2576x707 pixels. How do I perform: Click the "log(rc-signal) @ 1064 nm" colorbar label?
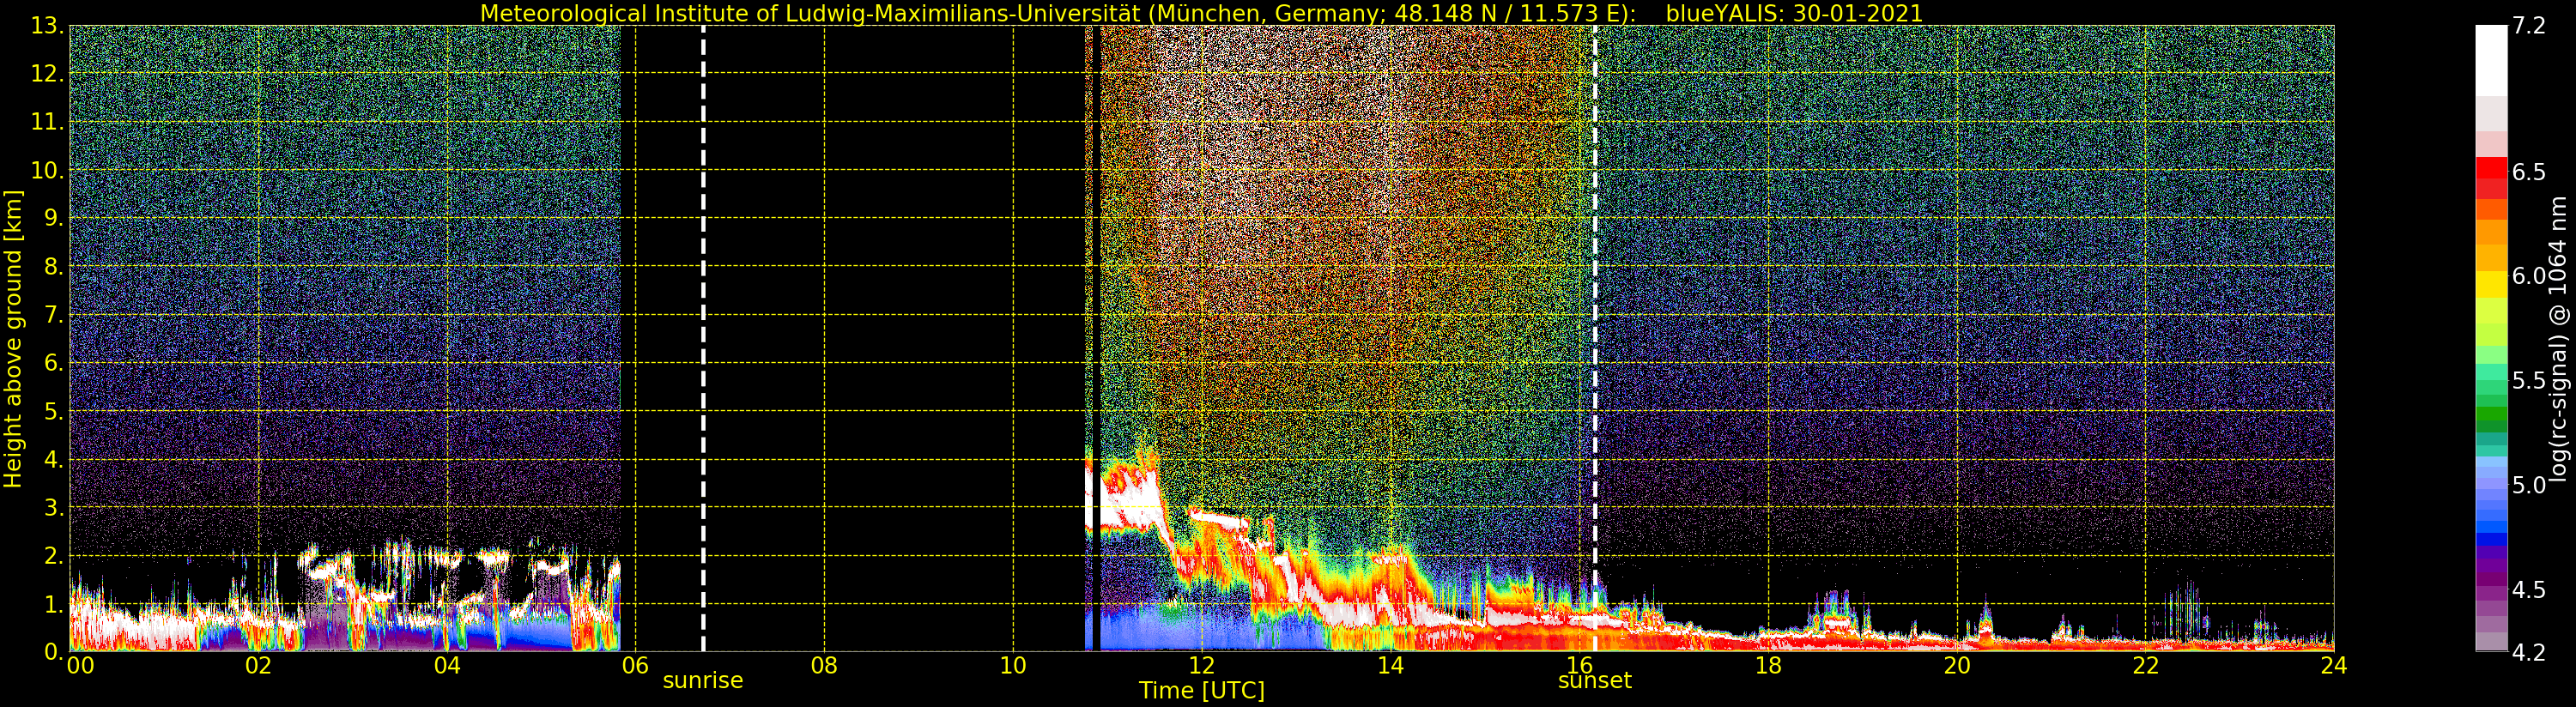coord(2559,339)
